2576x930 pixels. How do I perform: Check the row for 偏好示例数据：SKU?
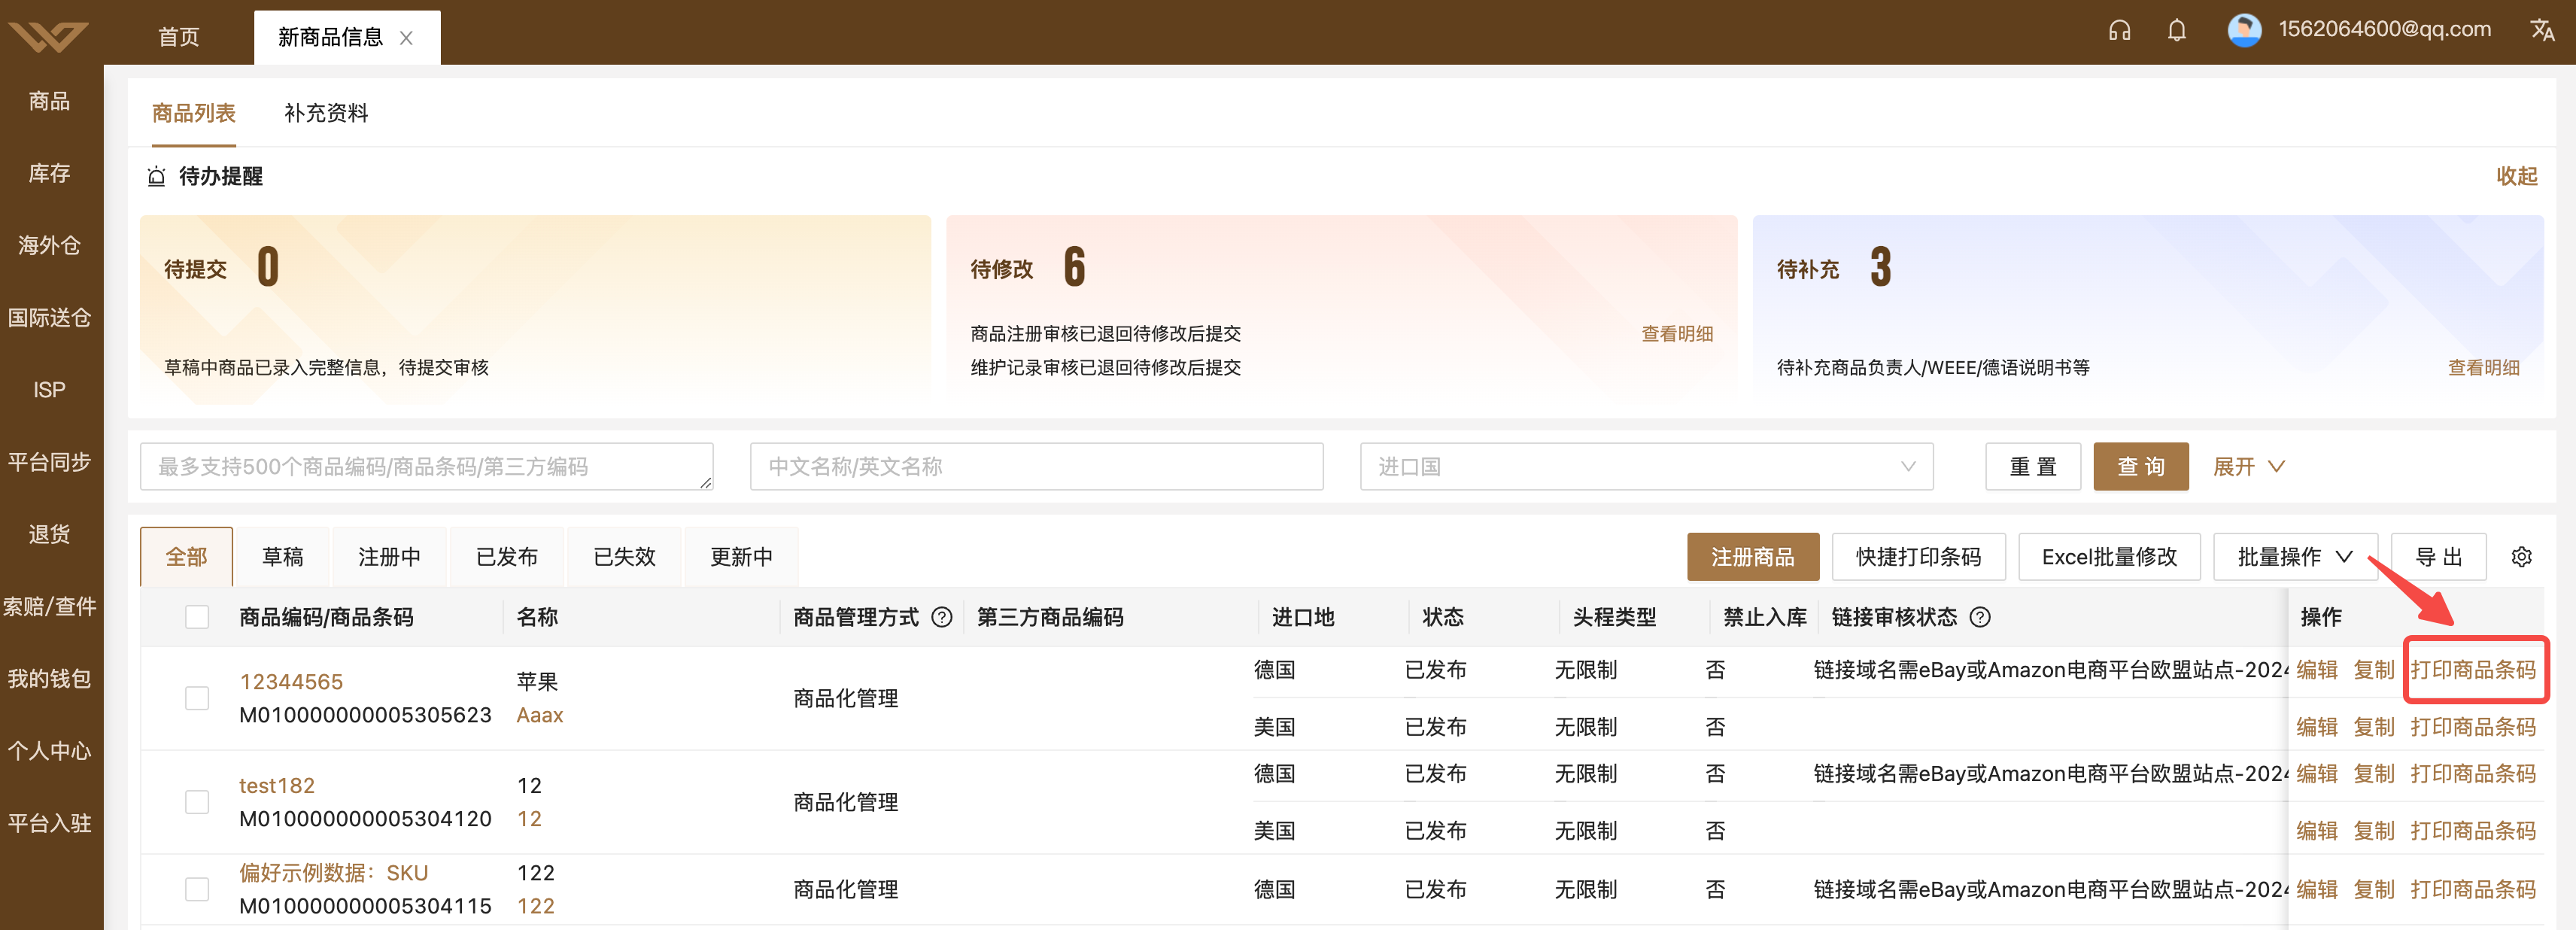tap(197, 889)
